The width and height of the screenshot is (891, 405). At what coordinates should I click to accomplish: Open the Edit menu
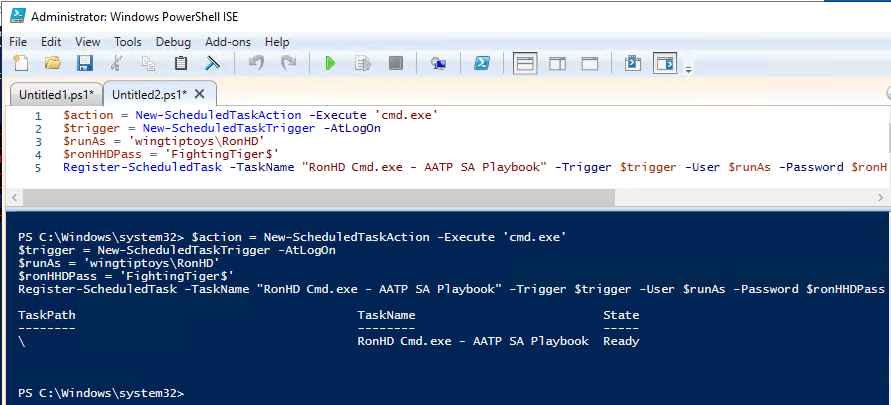51,42
